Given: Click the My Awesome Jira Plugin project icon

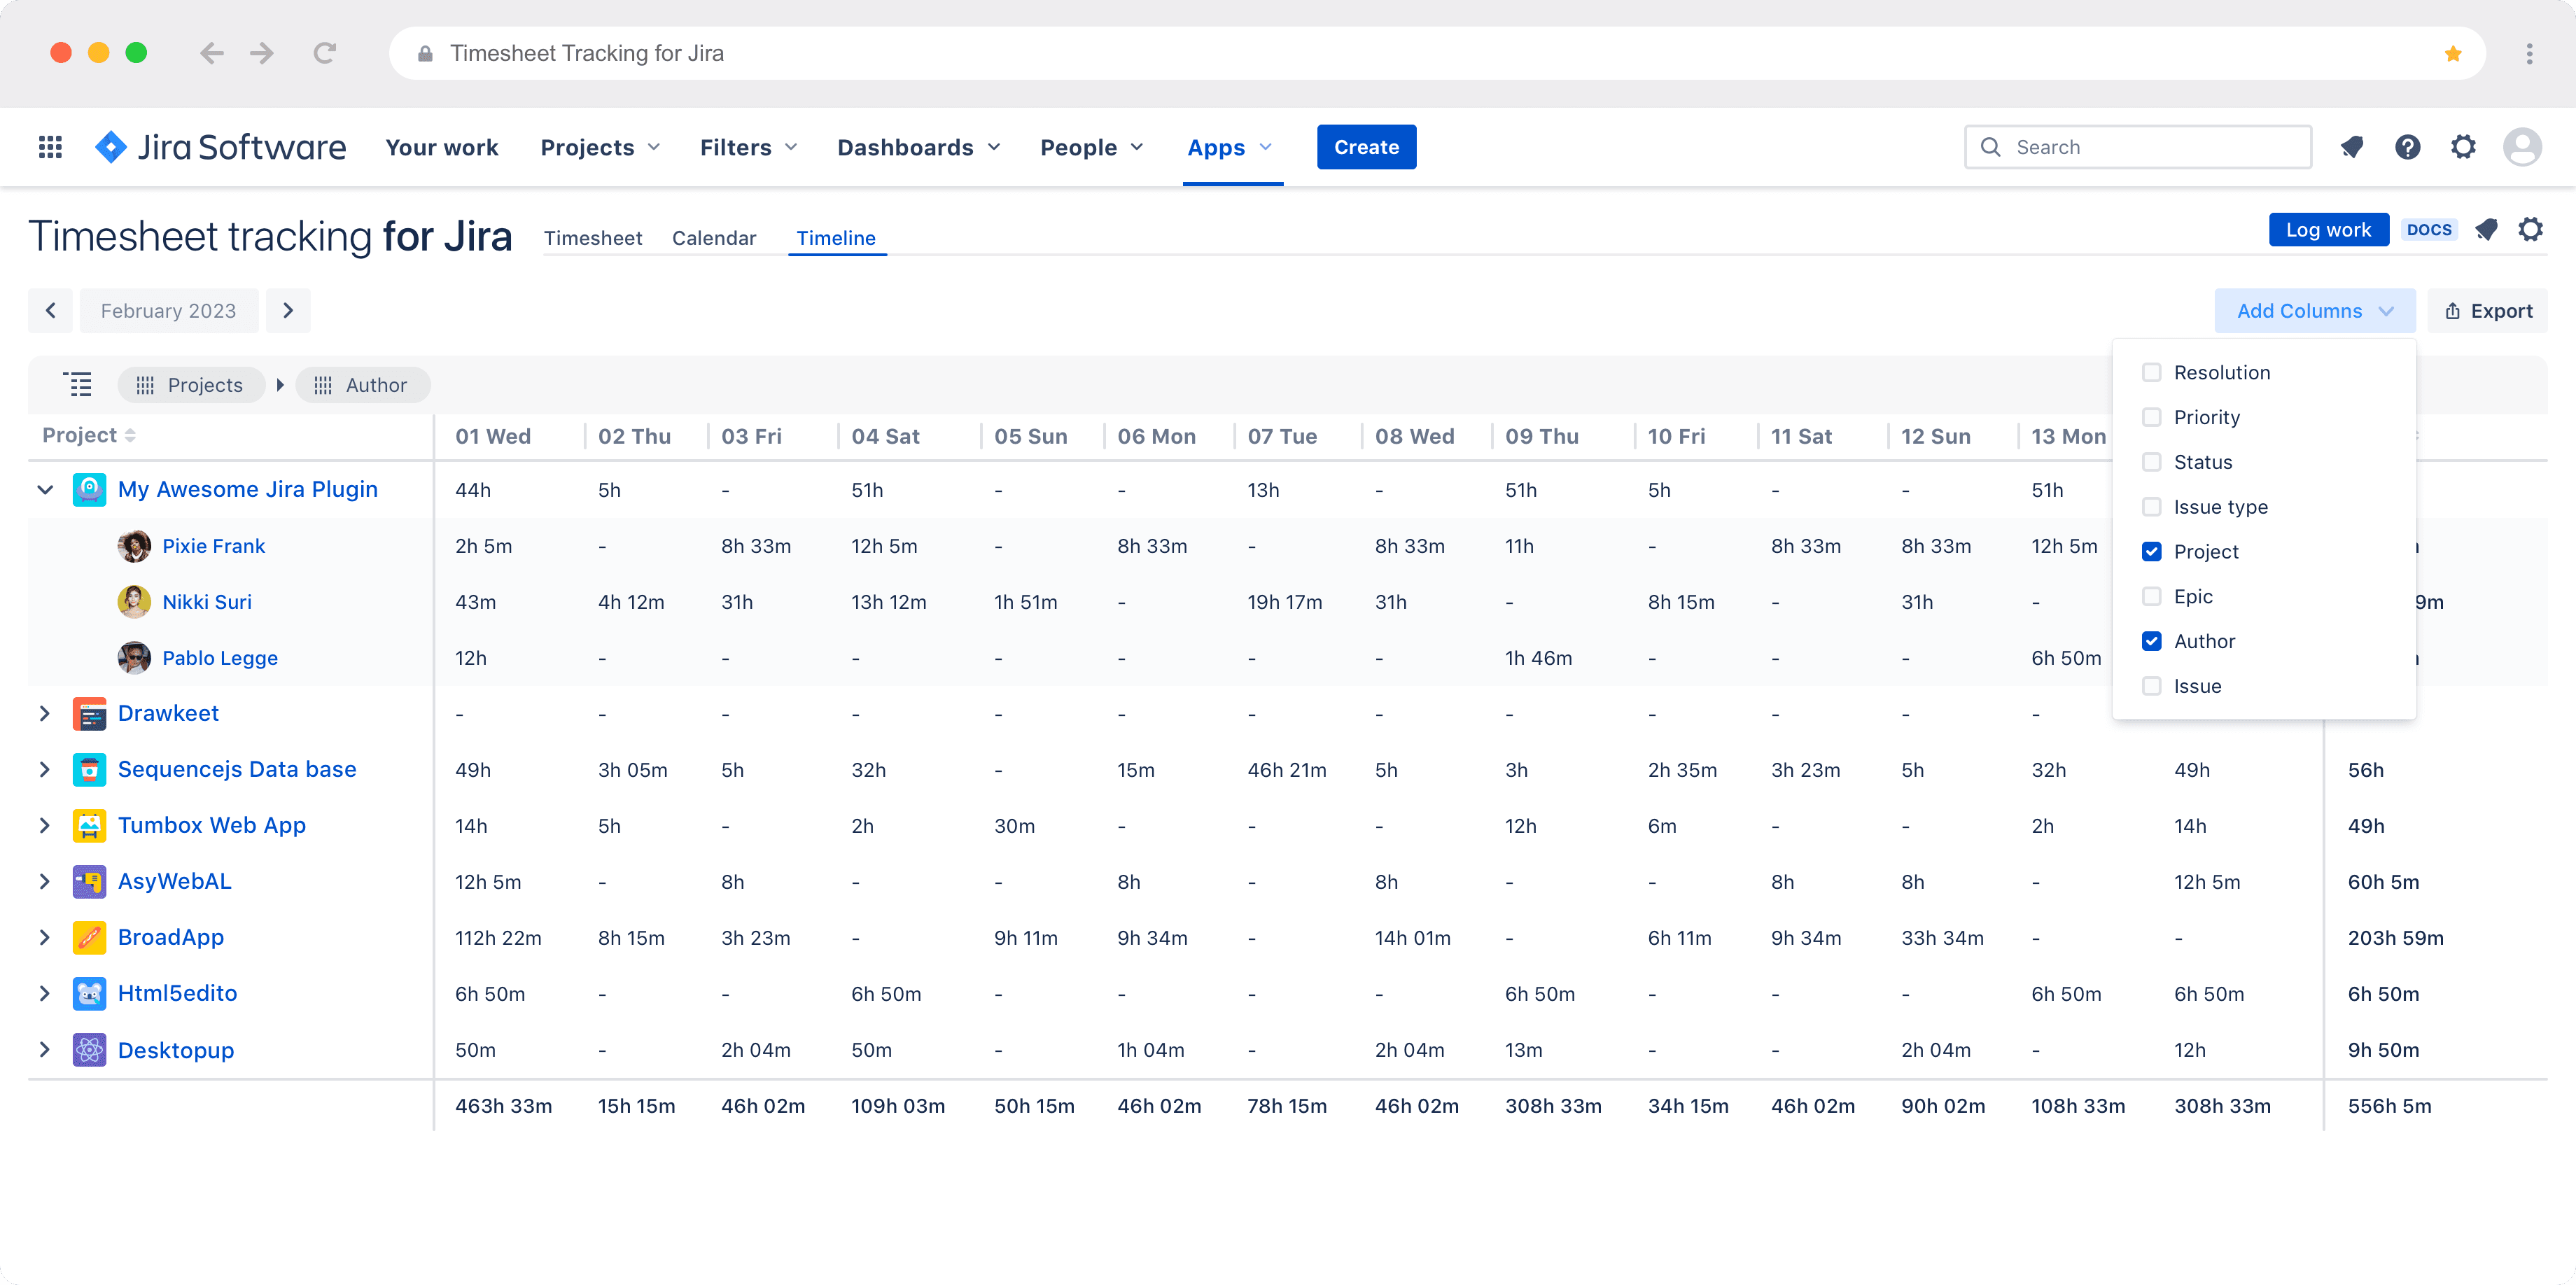Looking at the screenshot, I should coord(89,490).
